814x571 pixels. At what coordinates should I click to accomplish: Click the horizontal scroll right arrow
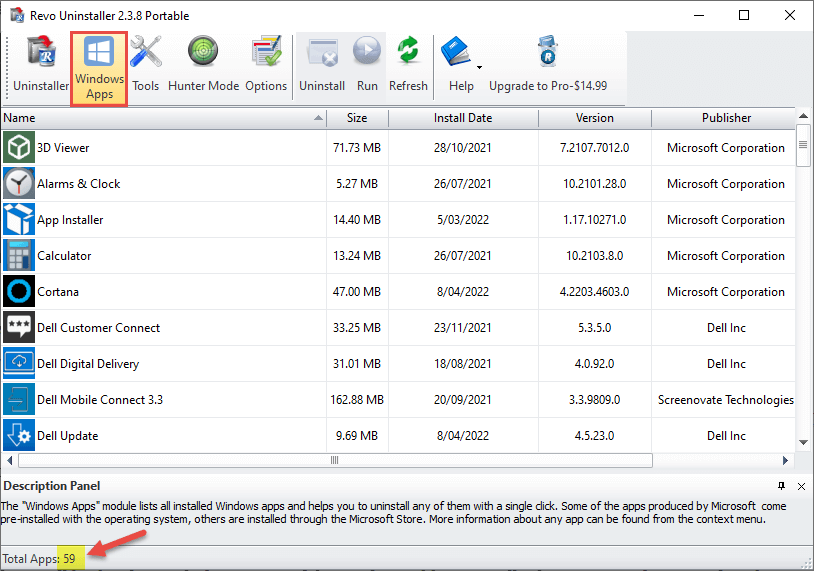(785, 460)
